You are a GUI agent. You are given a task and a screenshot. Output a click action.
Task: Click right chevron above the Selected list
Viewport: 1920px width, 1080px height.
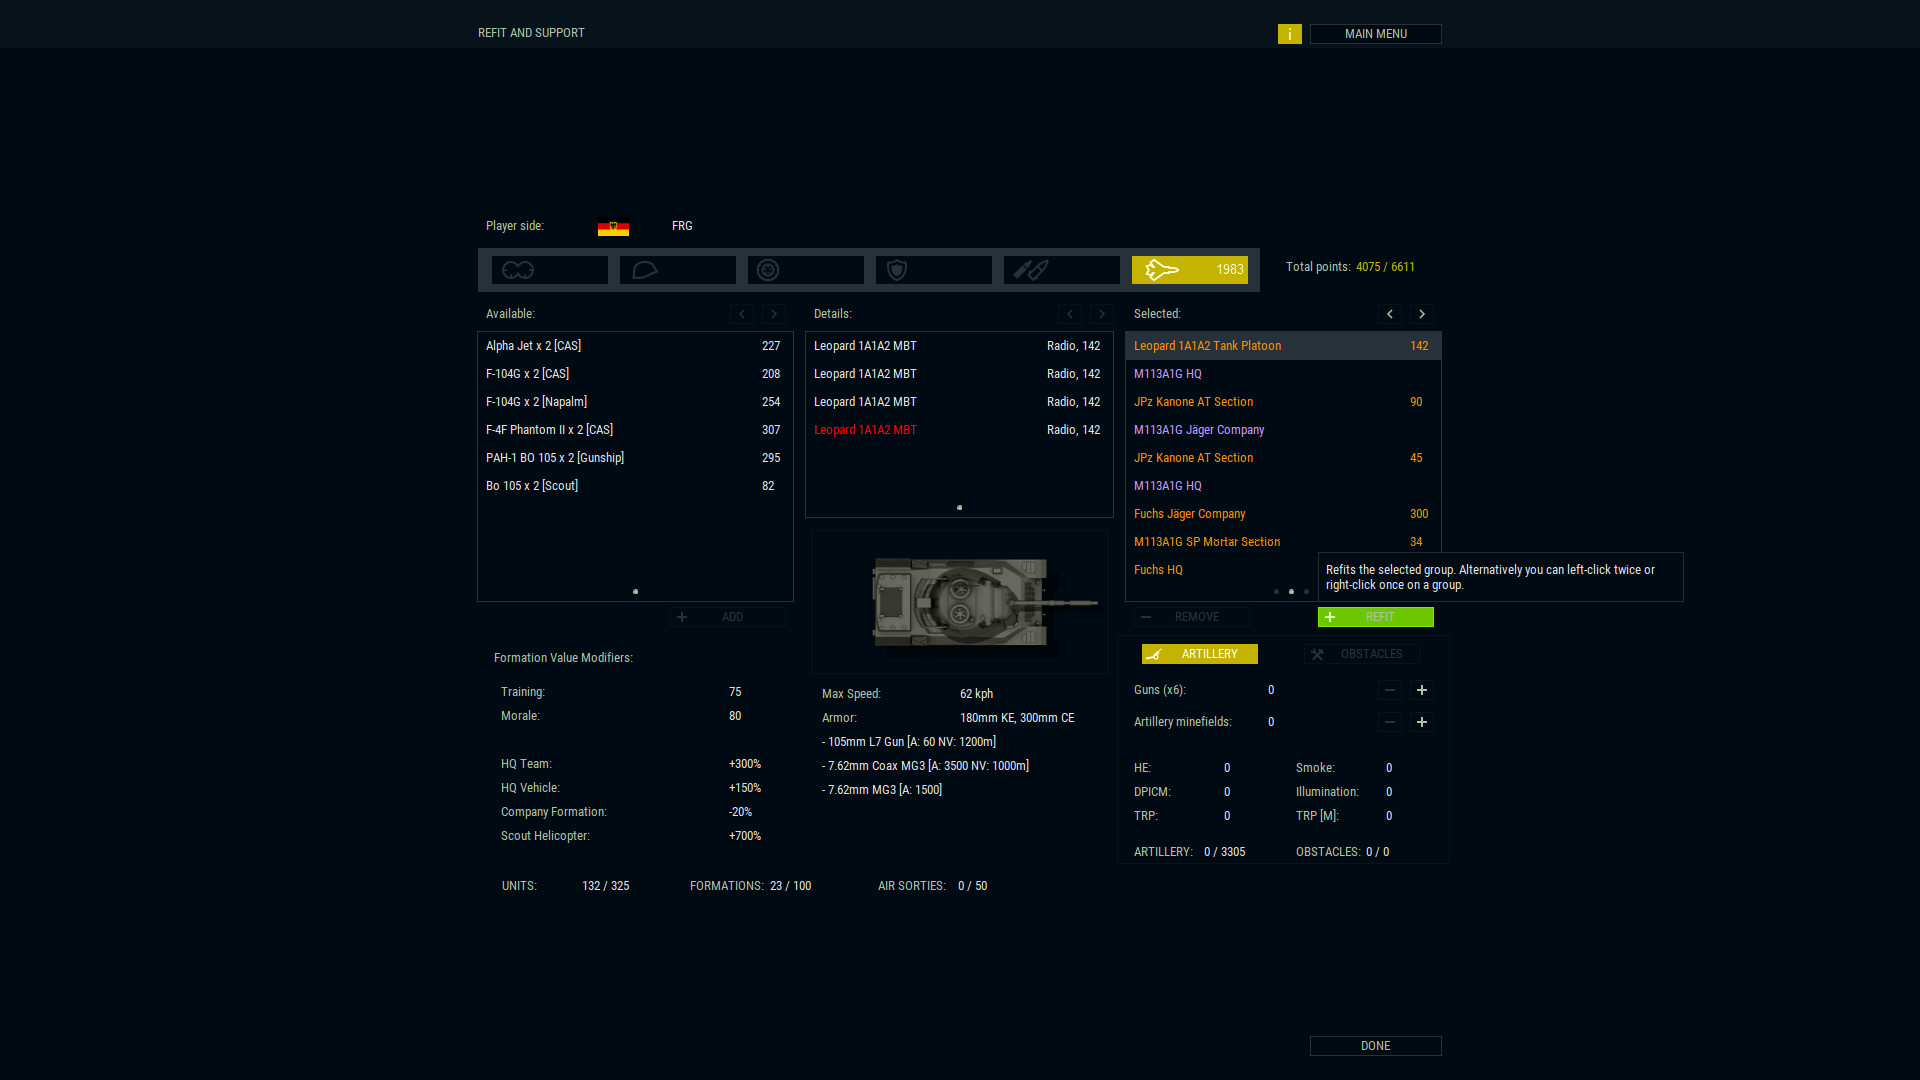(x=1421, y=314)
